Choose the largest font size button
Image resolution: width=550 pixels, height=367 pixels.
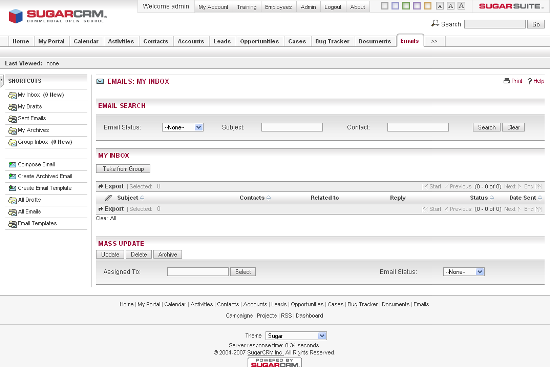[462, 6]
